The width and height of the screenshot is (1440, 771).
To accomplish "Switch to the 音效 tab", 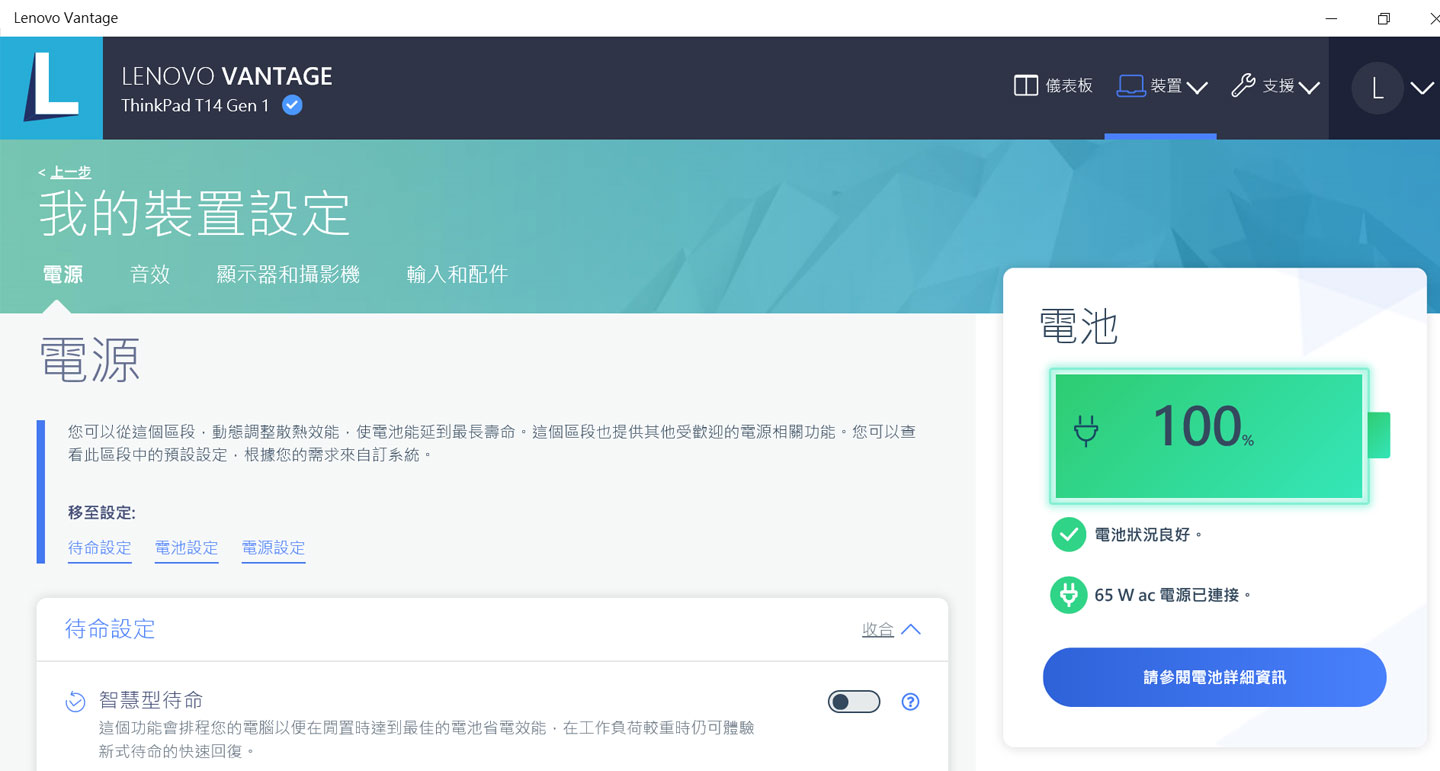I will point(150,274).
